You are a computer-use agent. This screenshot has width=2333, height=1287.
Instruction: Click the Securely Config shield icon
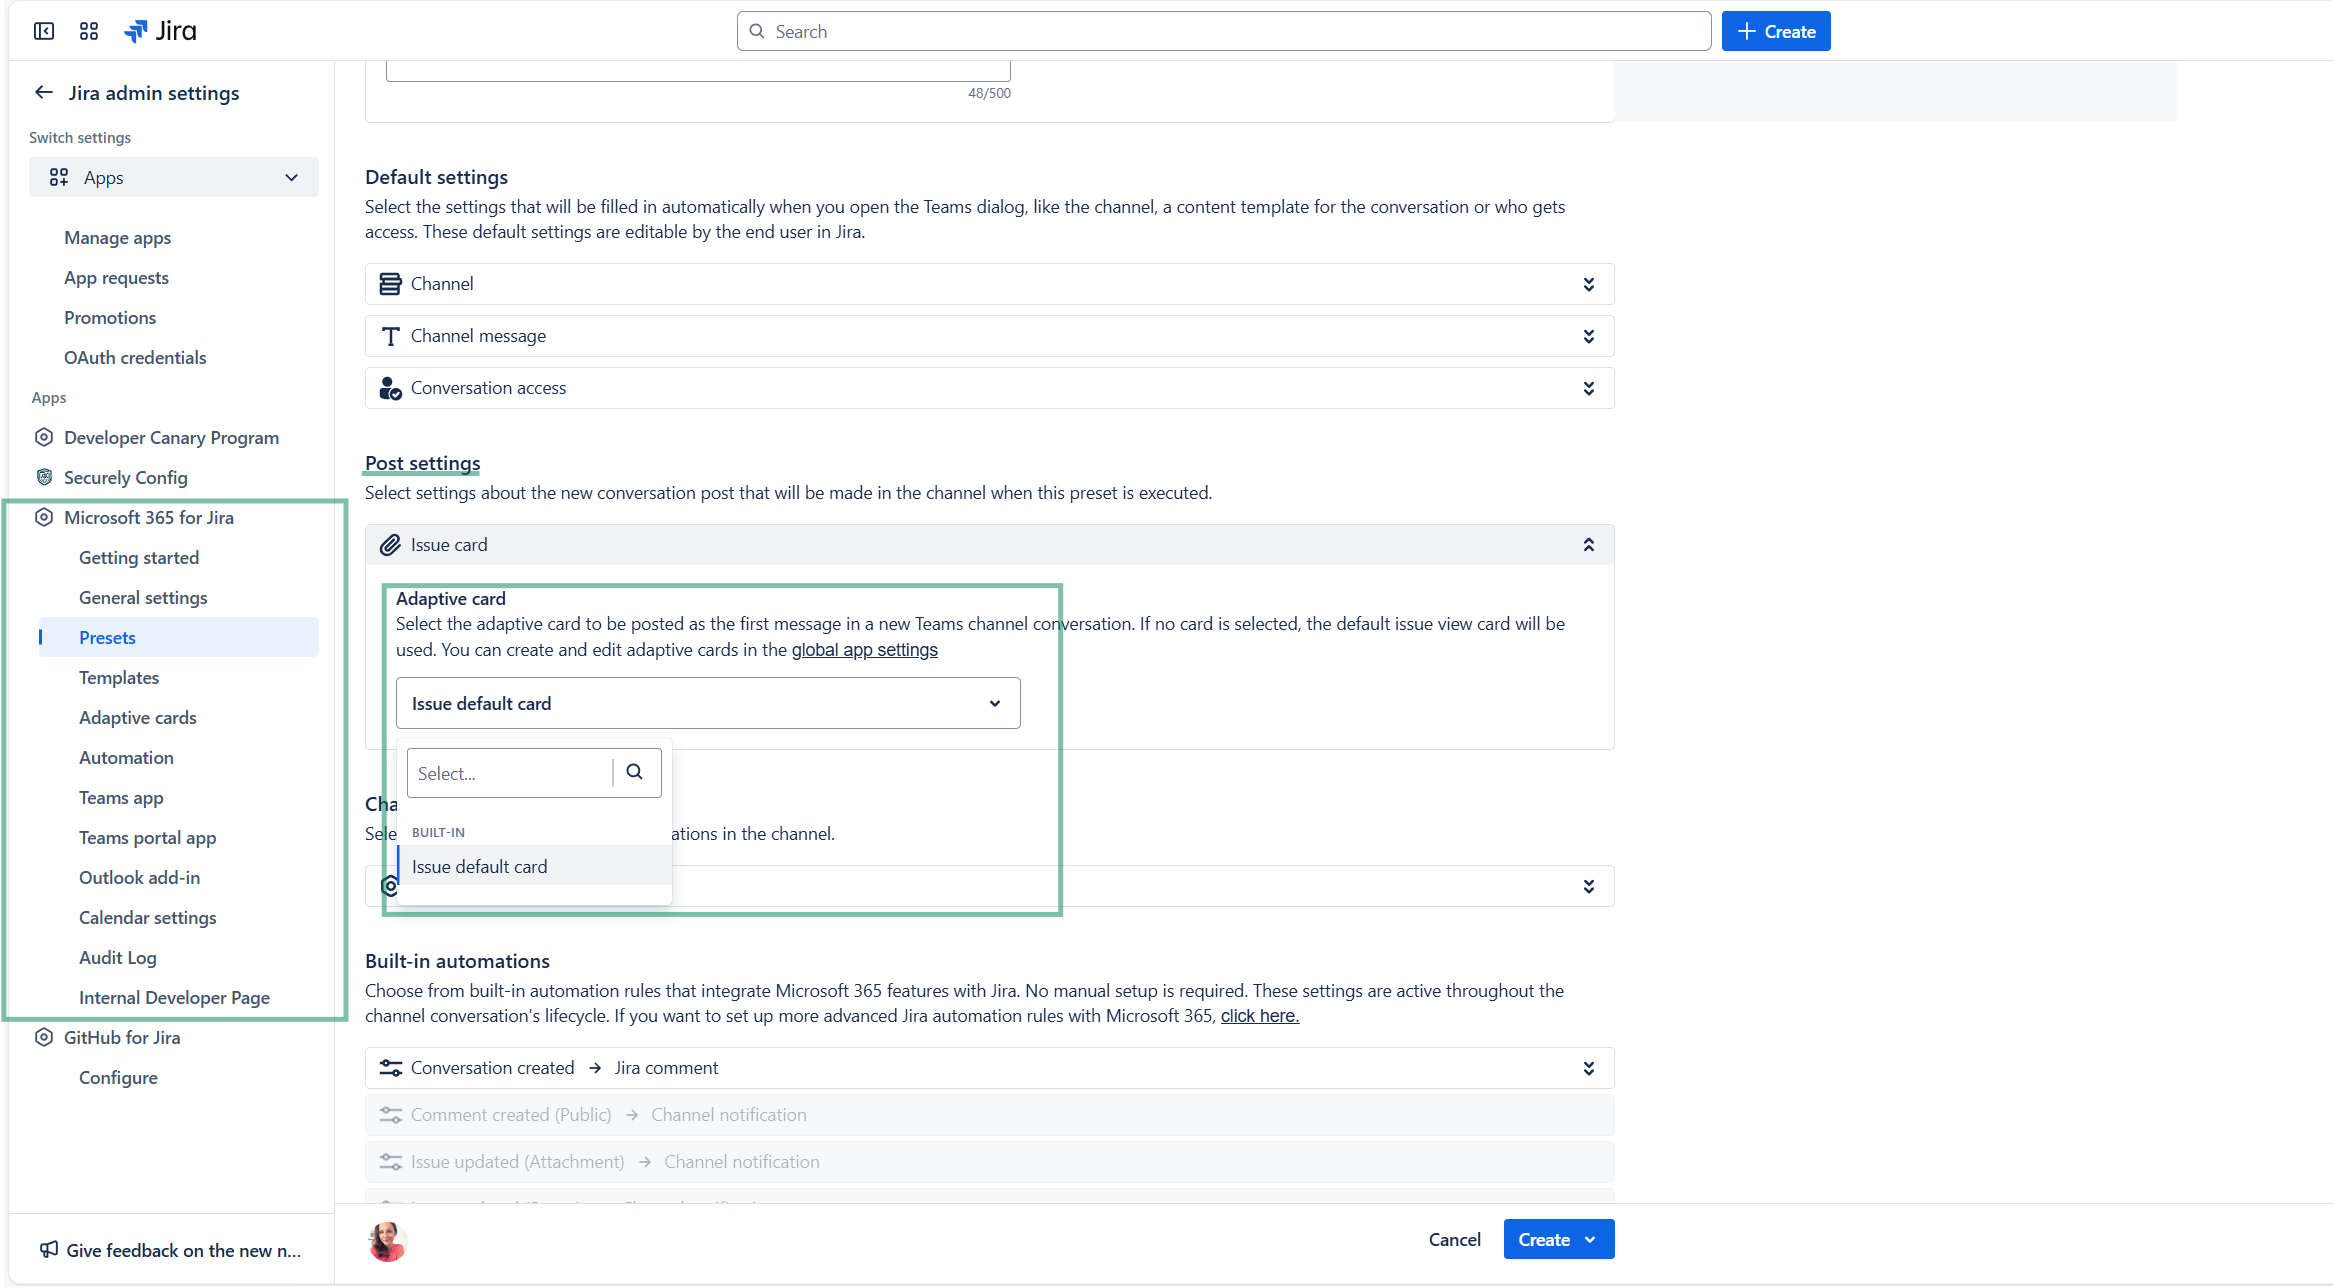click(44, 477)
